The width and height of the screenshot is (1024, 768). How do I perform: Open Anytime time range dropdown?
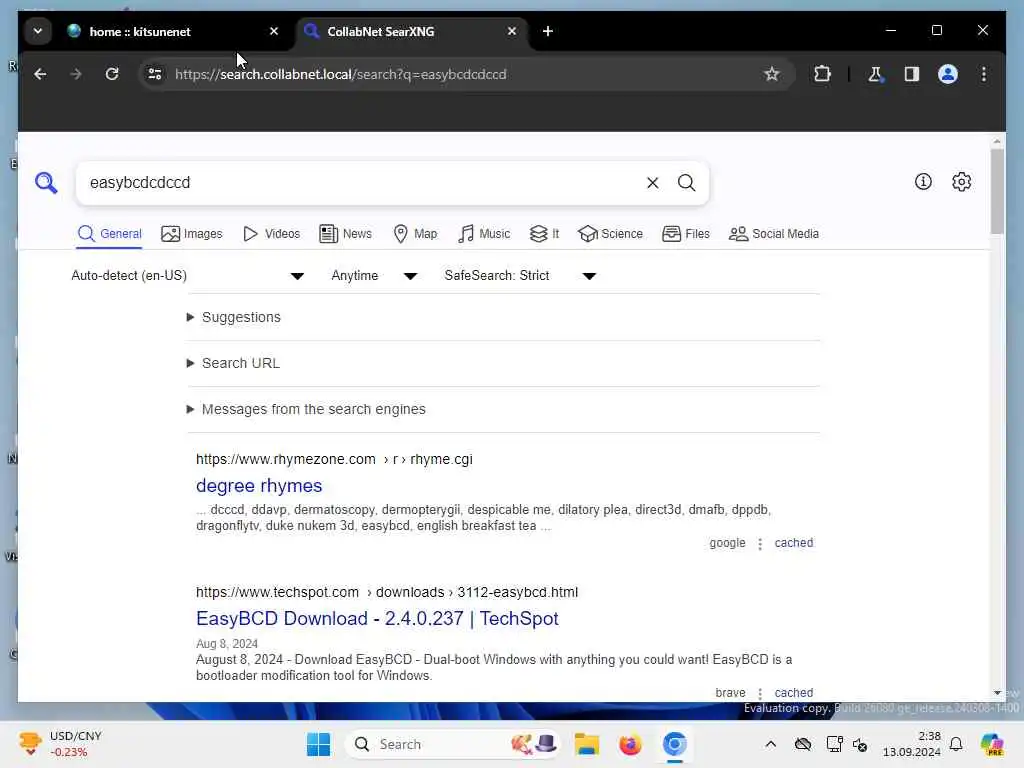(x=374, y=276)
